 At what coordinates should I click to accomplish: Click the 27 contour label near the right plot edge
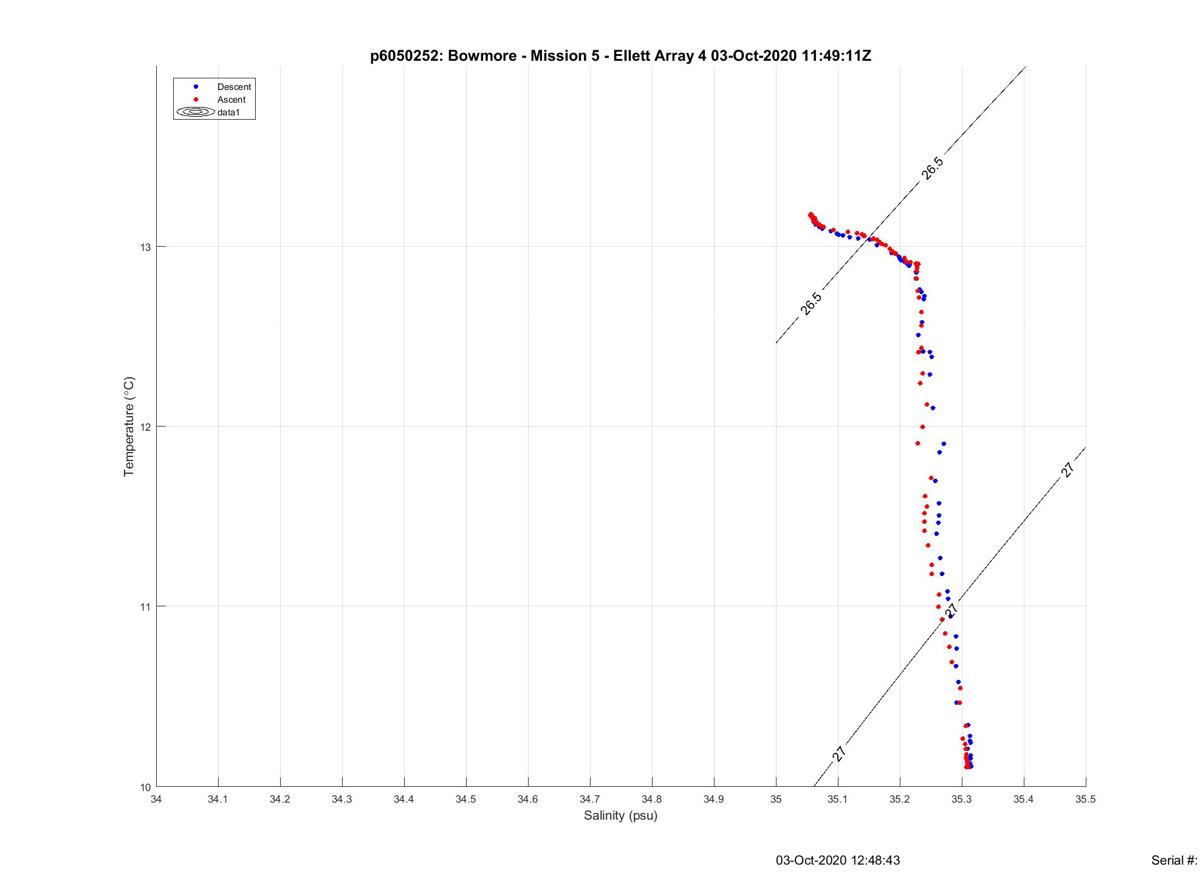click(x=1068, y=470)
